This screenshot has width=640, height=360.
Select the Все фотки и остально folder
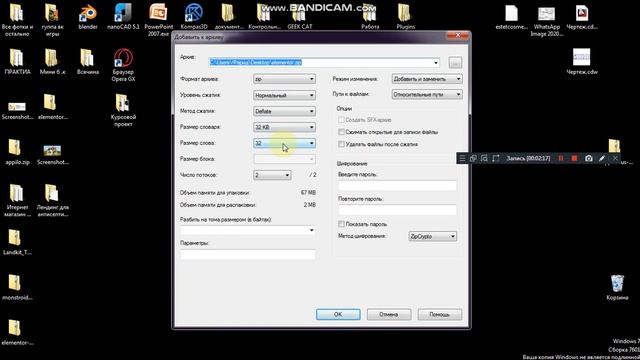click(x=17, y=20)
